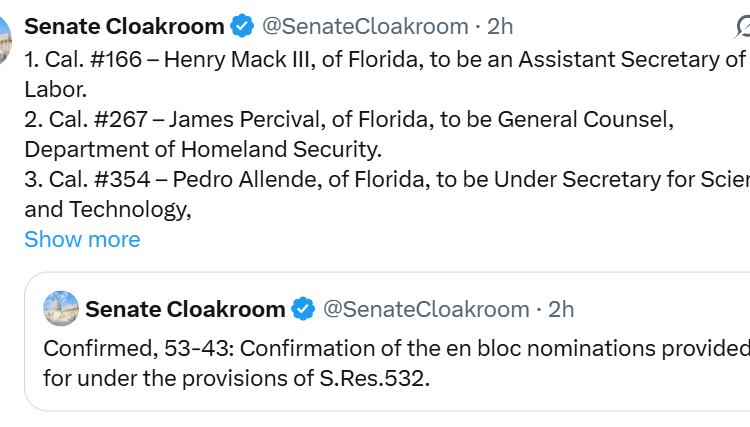
Task: Click the quoted tweet's Senate Cloakroom avatar
Action: (61, 309)
